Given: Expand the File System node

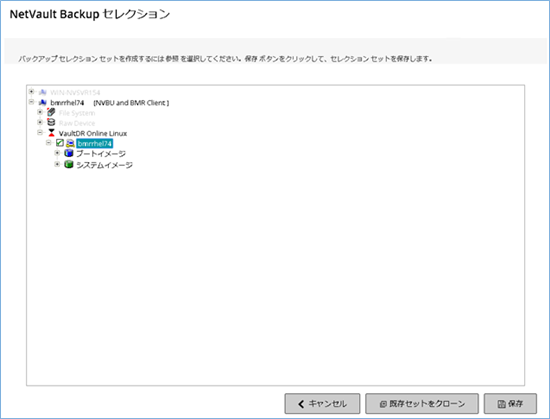Looking at the screenshot, I should pos(40,112).
